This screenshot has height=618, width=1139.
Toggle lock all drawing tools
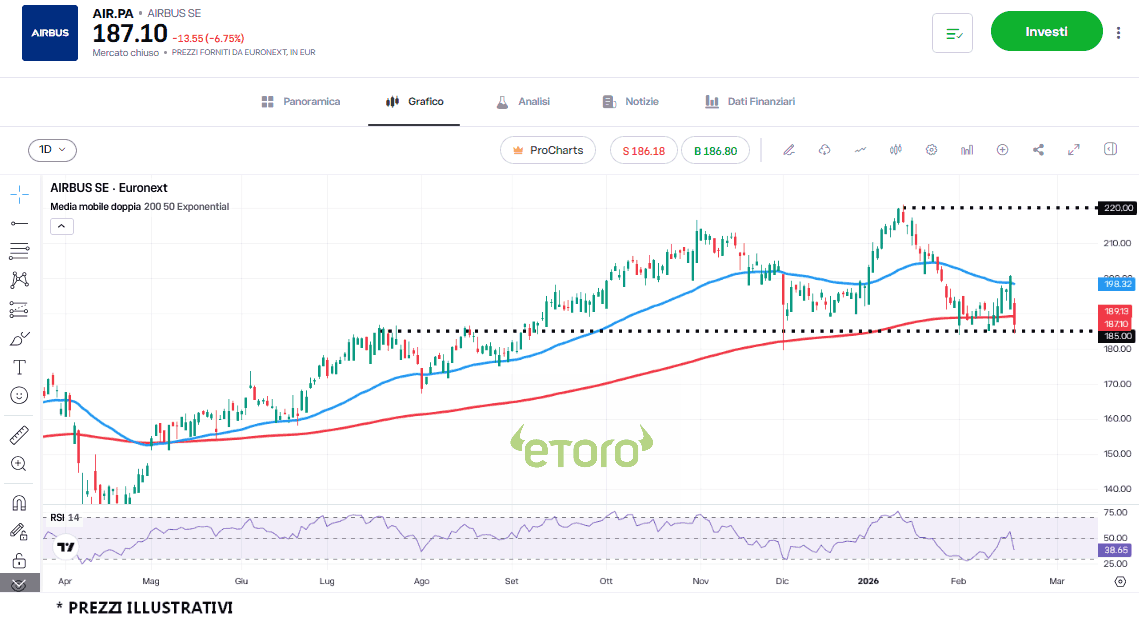(x=19, y=560)
